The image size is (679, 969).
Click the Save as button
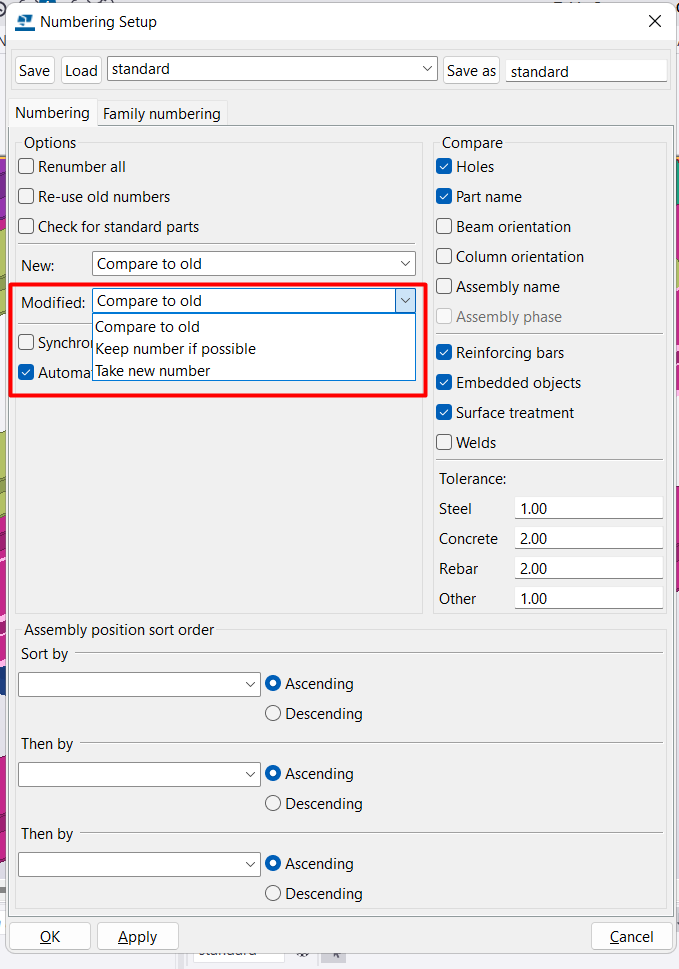pos(471,71)
